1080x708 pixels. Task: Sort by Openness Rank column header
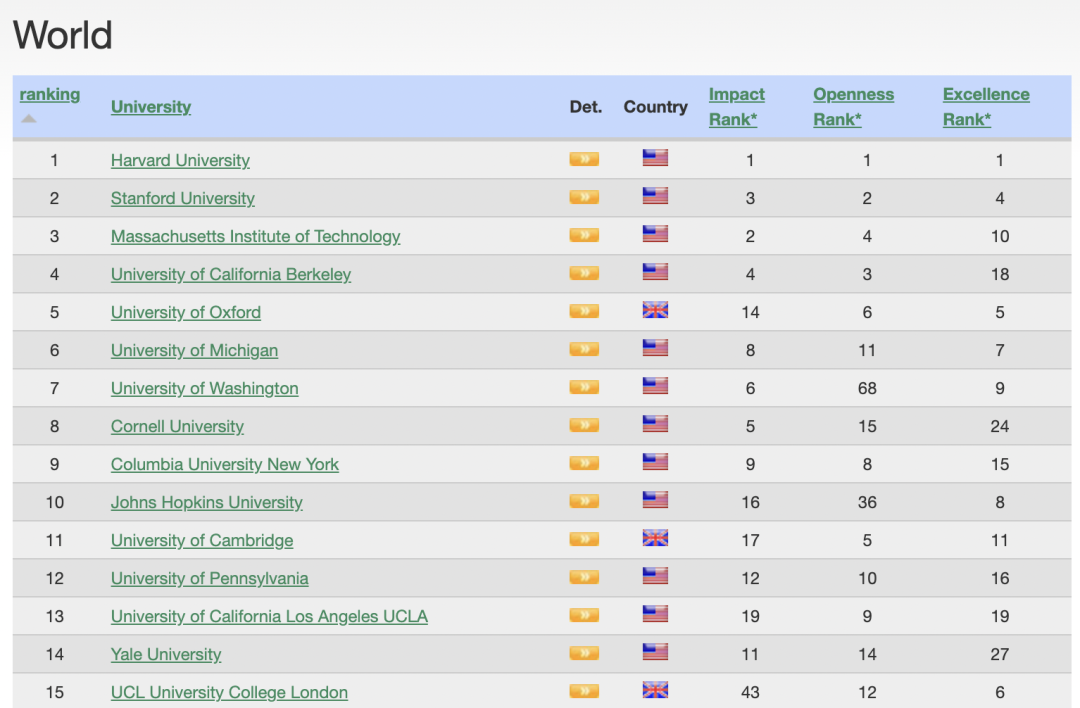point(853,107)
